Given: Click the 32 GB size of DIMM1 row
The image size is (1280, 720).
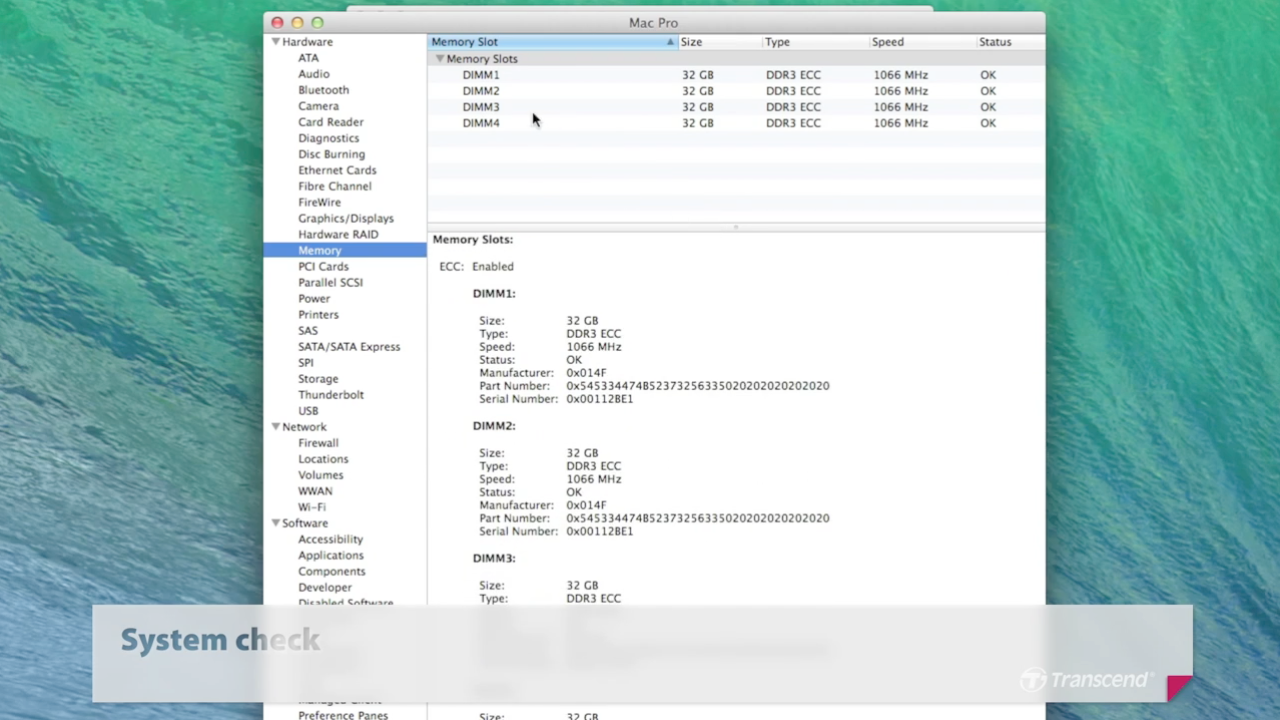Looking at the screenshot, I should pos(698,75).
